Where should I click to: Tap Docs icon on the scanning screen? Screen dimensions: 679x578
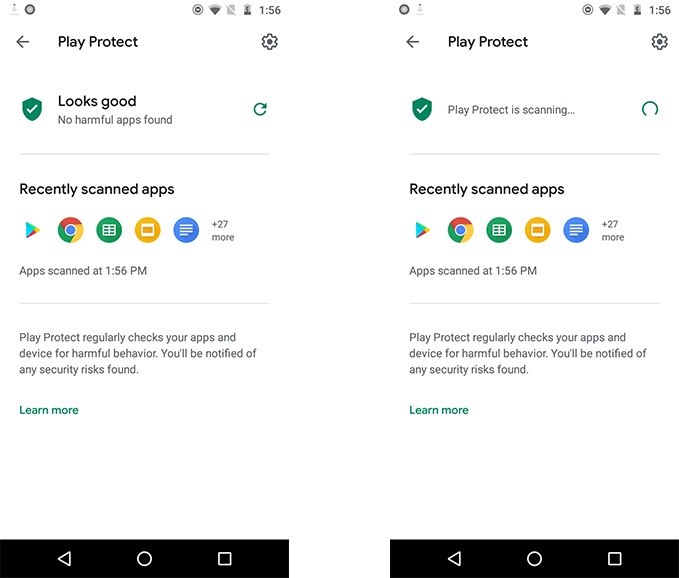click(576, 230)
